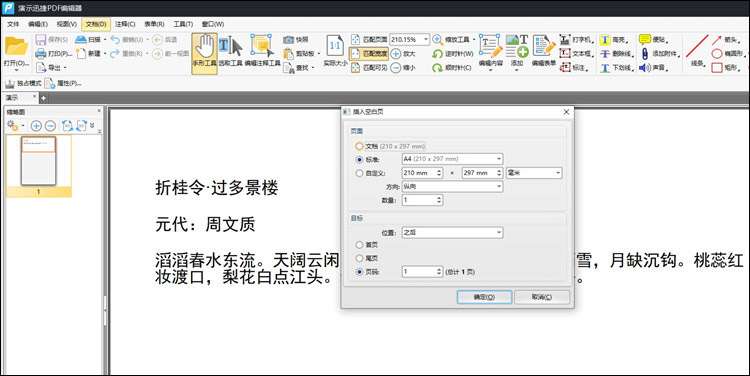Viewport: 750px width, 376px height.
Task: Click the OK (确定) button
Action: click(x=484, y=297)
